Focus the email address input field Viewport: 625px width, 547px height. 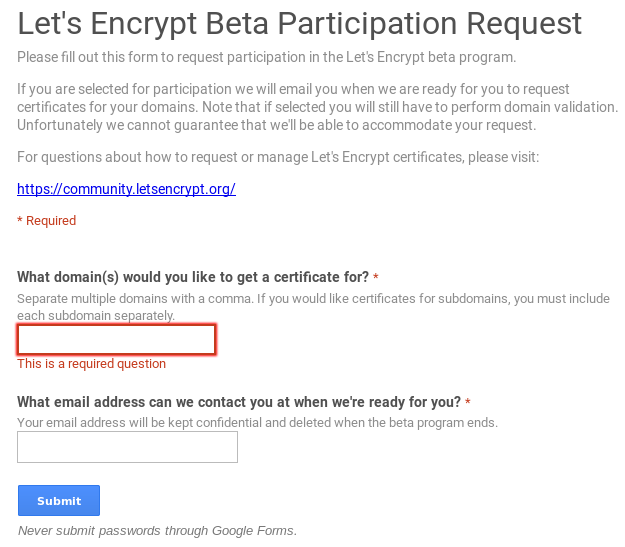[x=127, y=447]
